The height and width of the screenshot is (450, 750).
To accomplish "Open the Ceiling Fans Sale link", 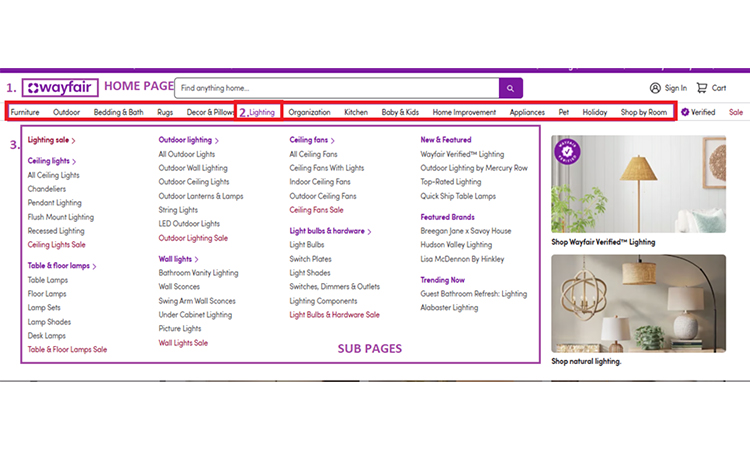I will point(316,209).
